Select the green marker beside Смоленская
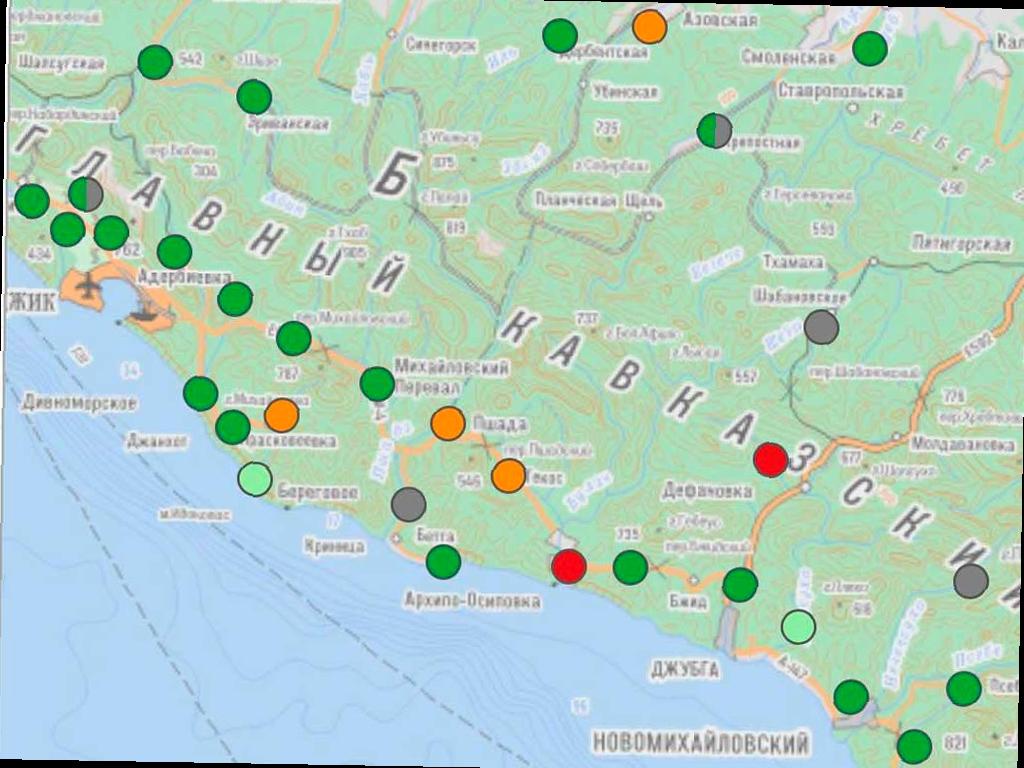The height and width of the screenshot is (768, 1024). pyautogui.click(x=870, y=48)
